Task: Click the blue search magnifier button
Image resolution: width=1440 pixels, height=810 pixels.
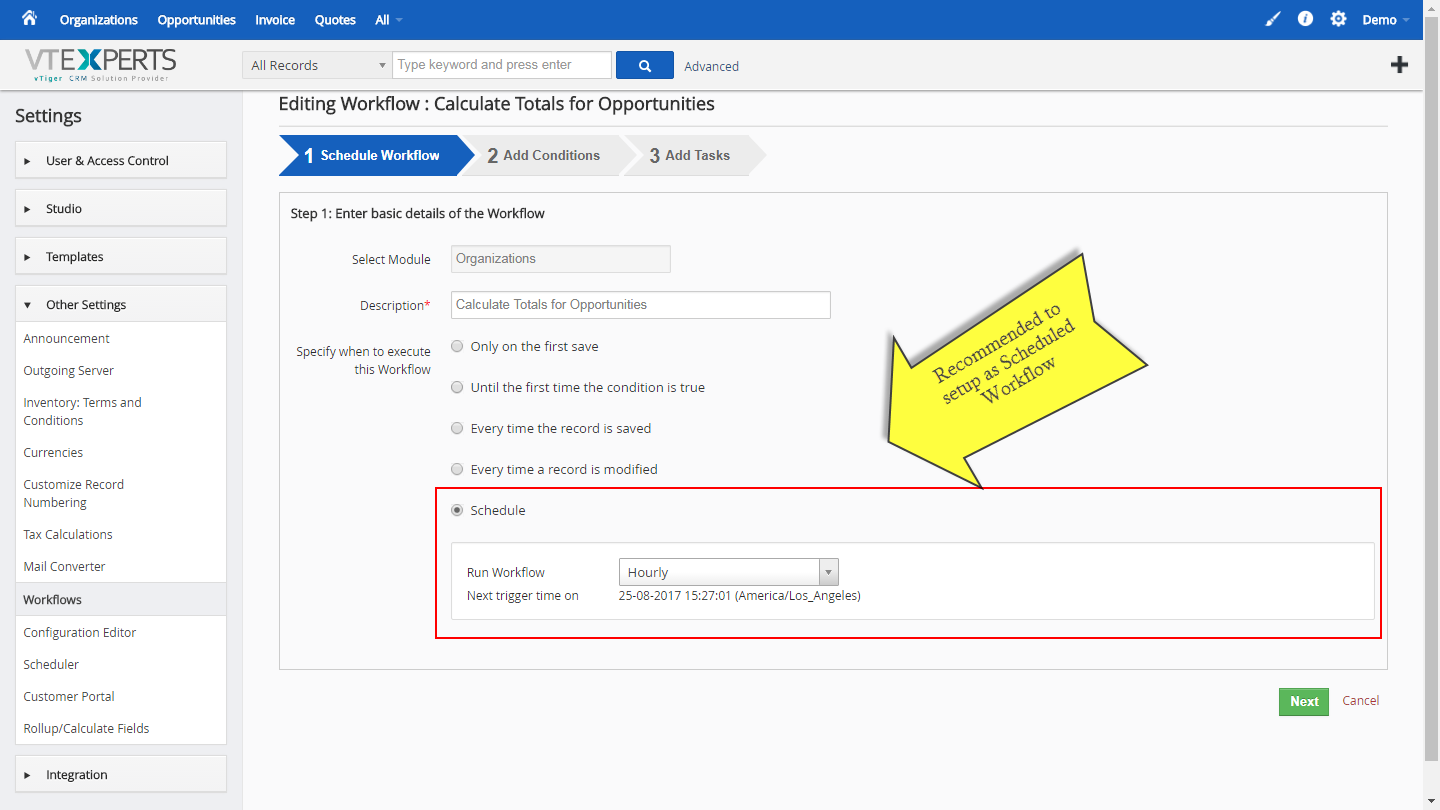Action: [x=645, y=65]
